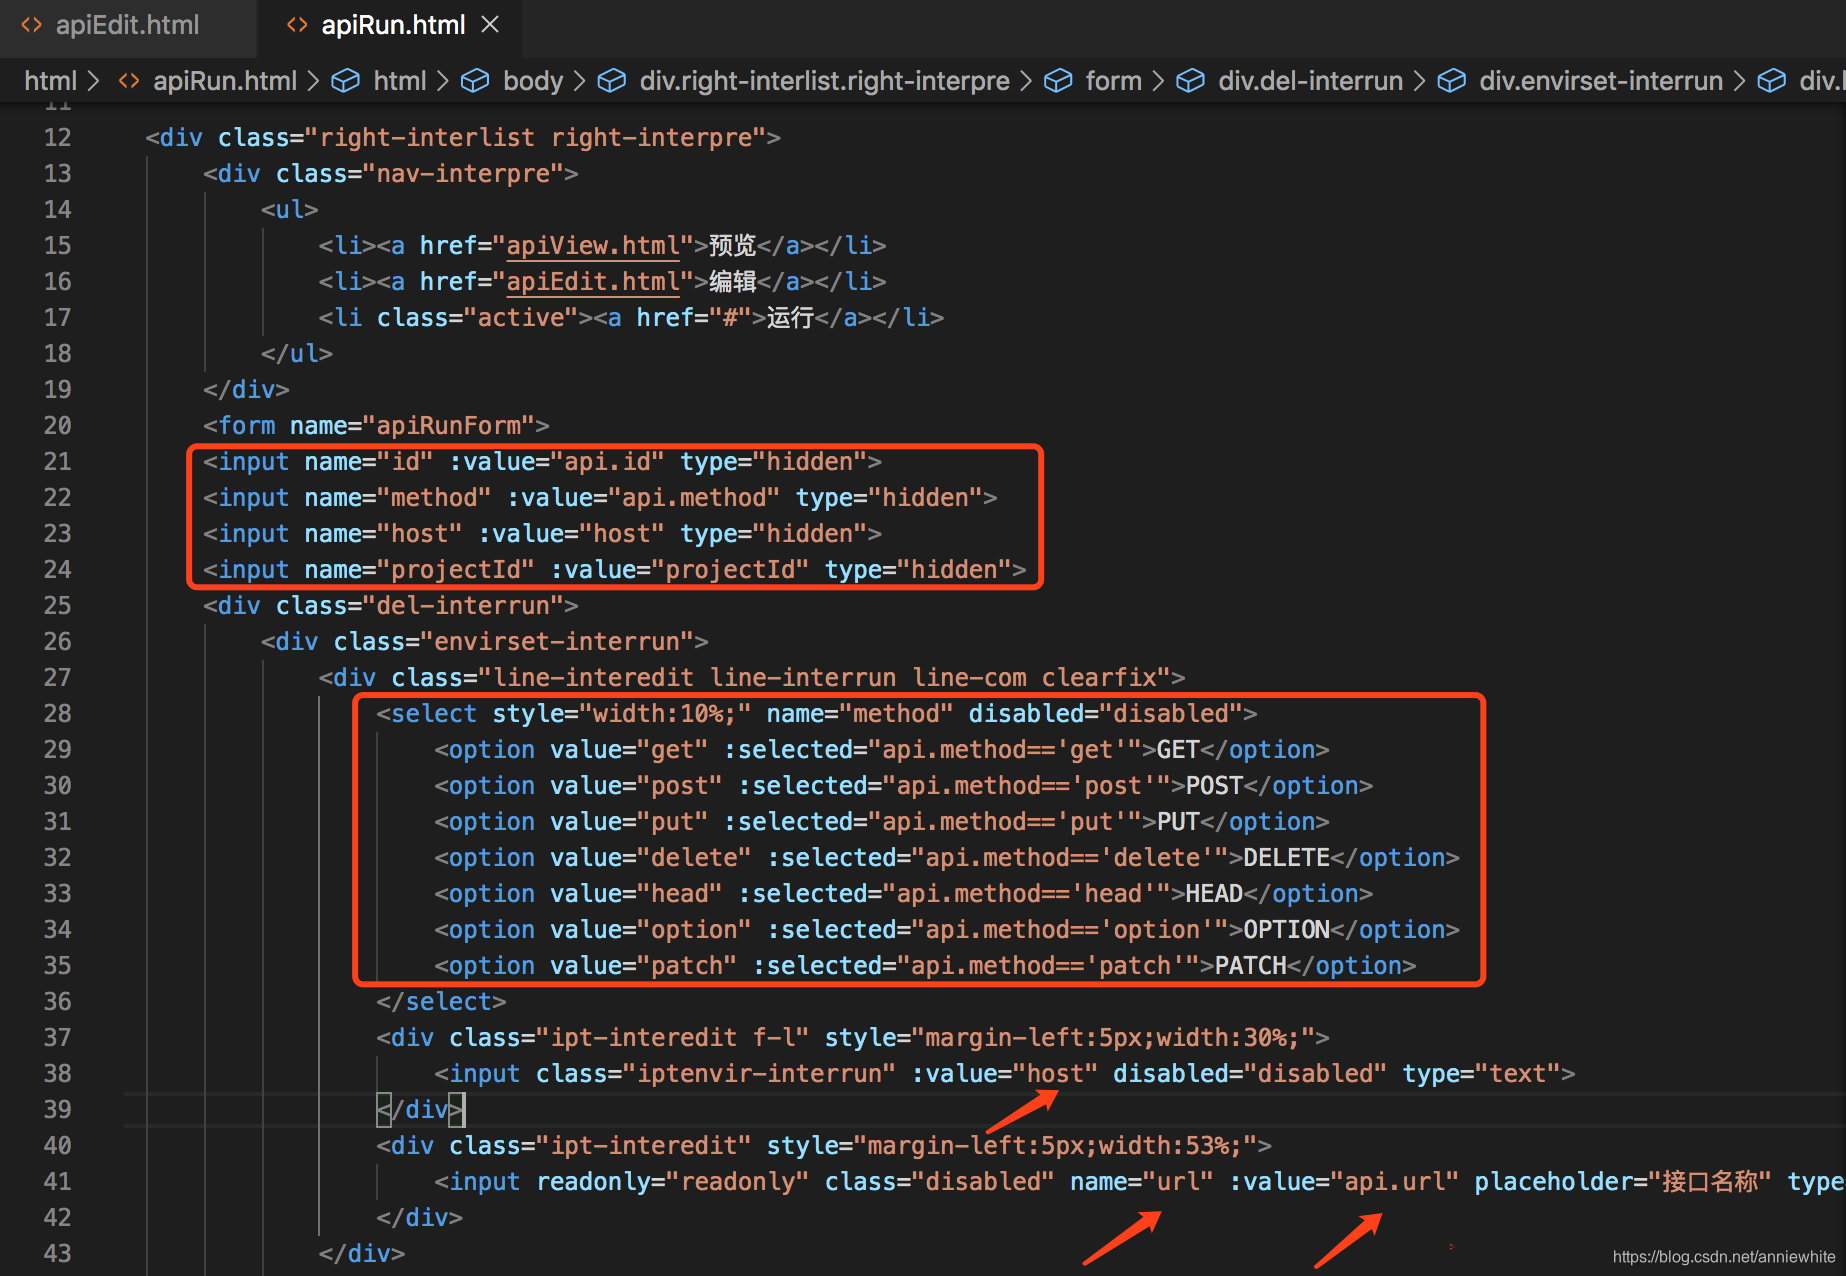Expand the chevron after the div.del-interrun breadcrumb

point(1420,81)
